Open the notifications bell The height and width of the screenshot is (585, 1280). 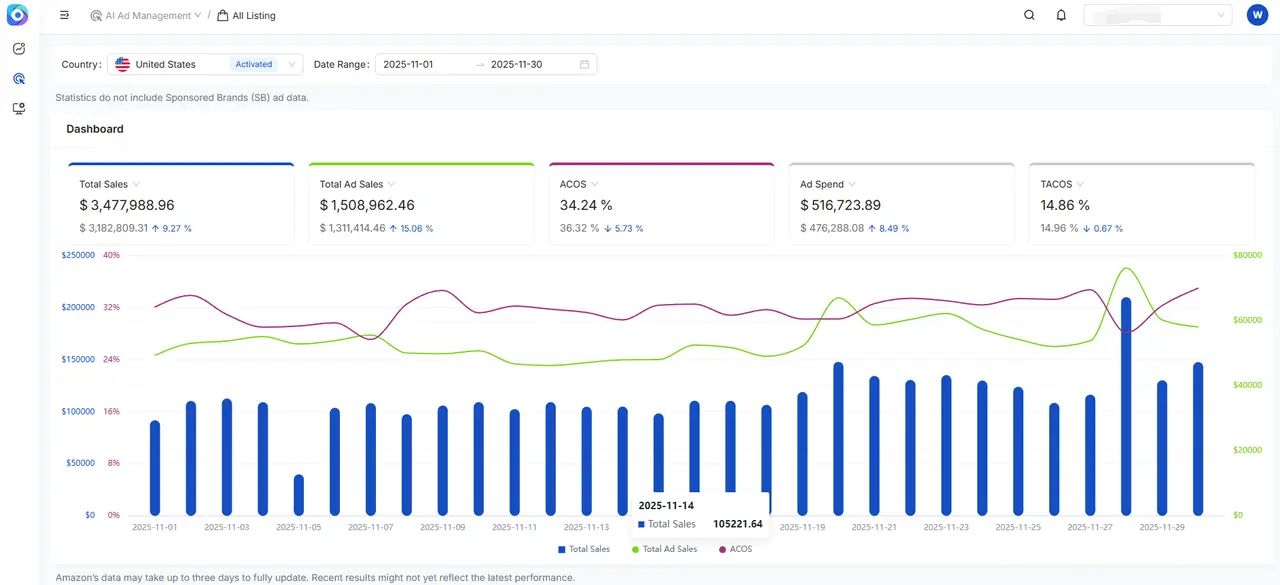tap(1061, 15)
